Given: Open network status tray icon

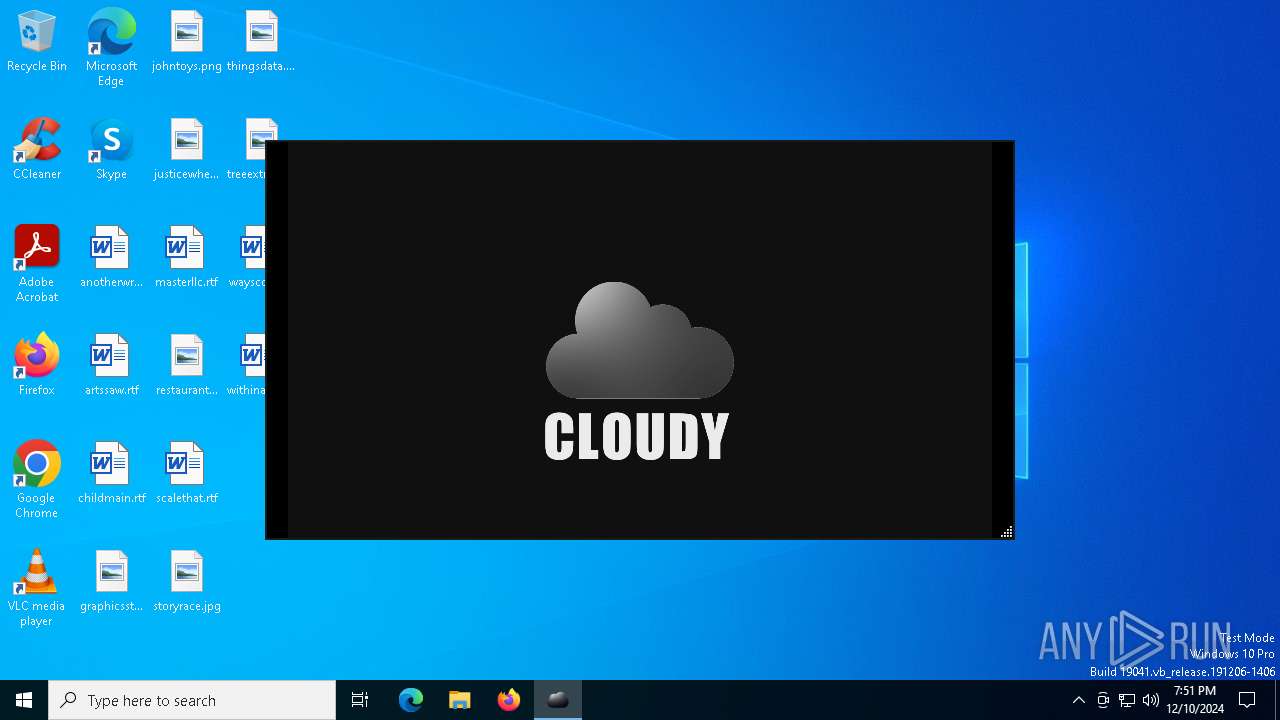Looking at the screenshot, I should point(1127,700).
